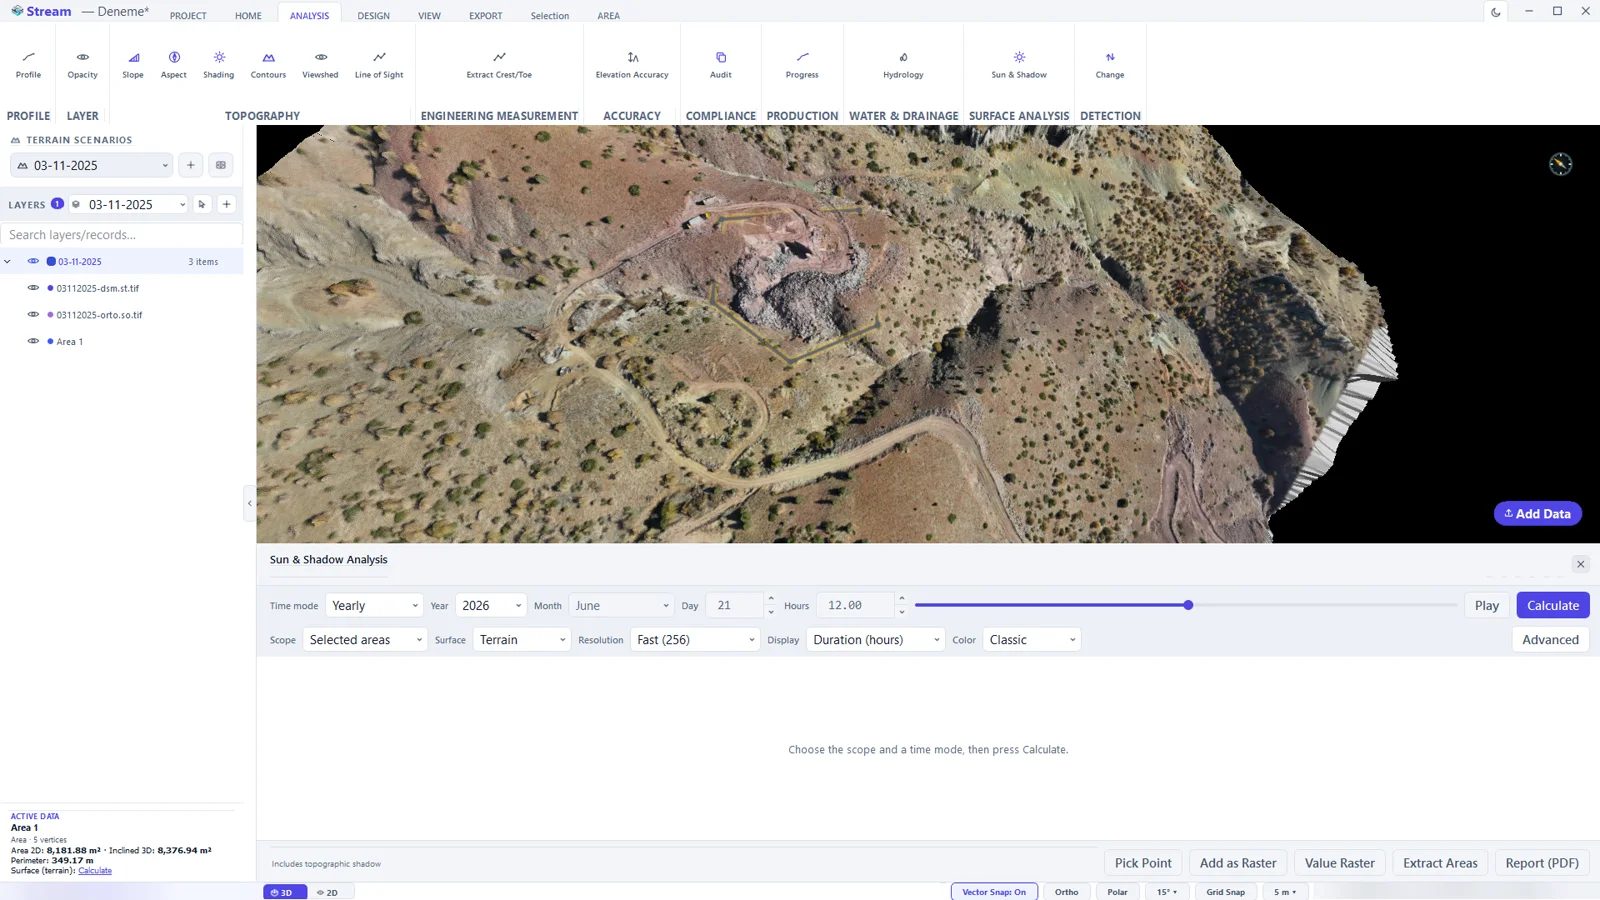Select the Sun & Shadow tool
Screen dimensions: 1600x900
pyautogui.click(x=1019, y=65)
